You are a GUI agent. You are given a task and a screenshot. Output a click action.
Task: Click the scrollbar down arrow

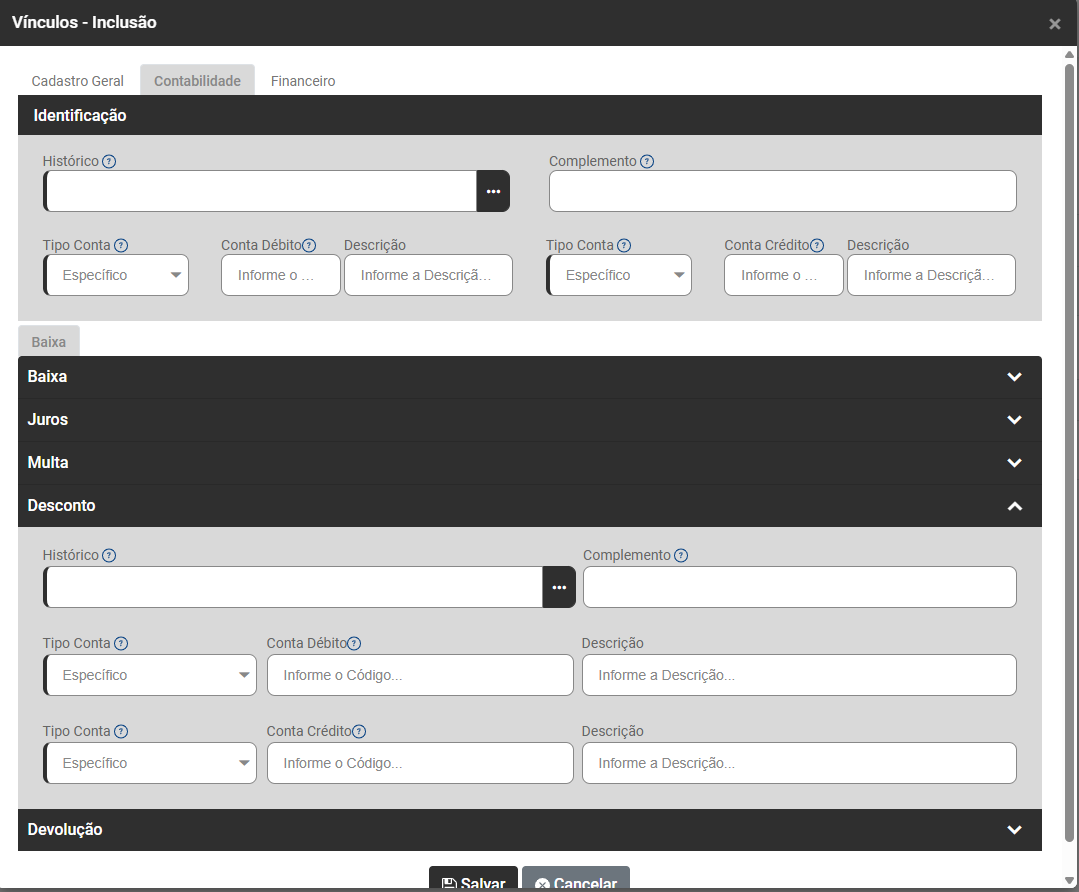coord(1069,880)
